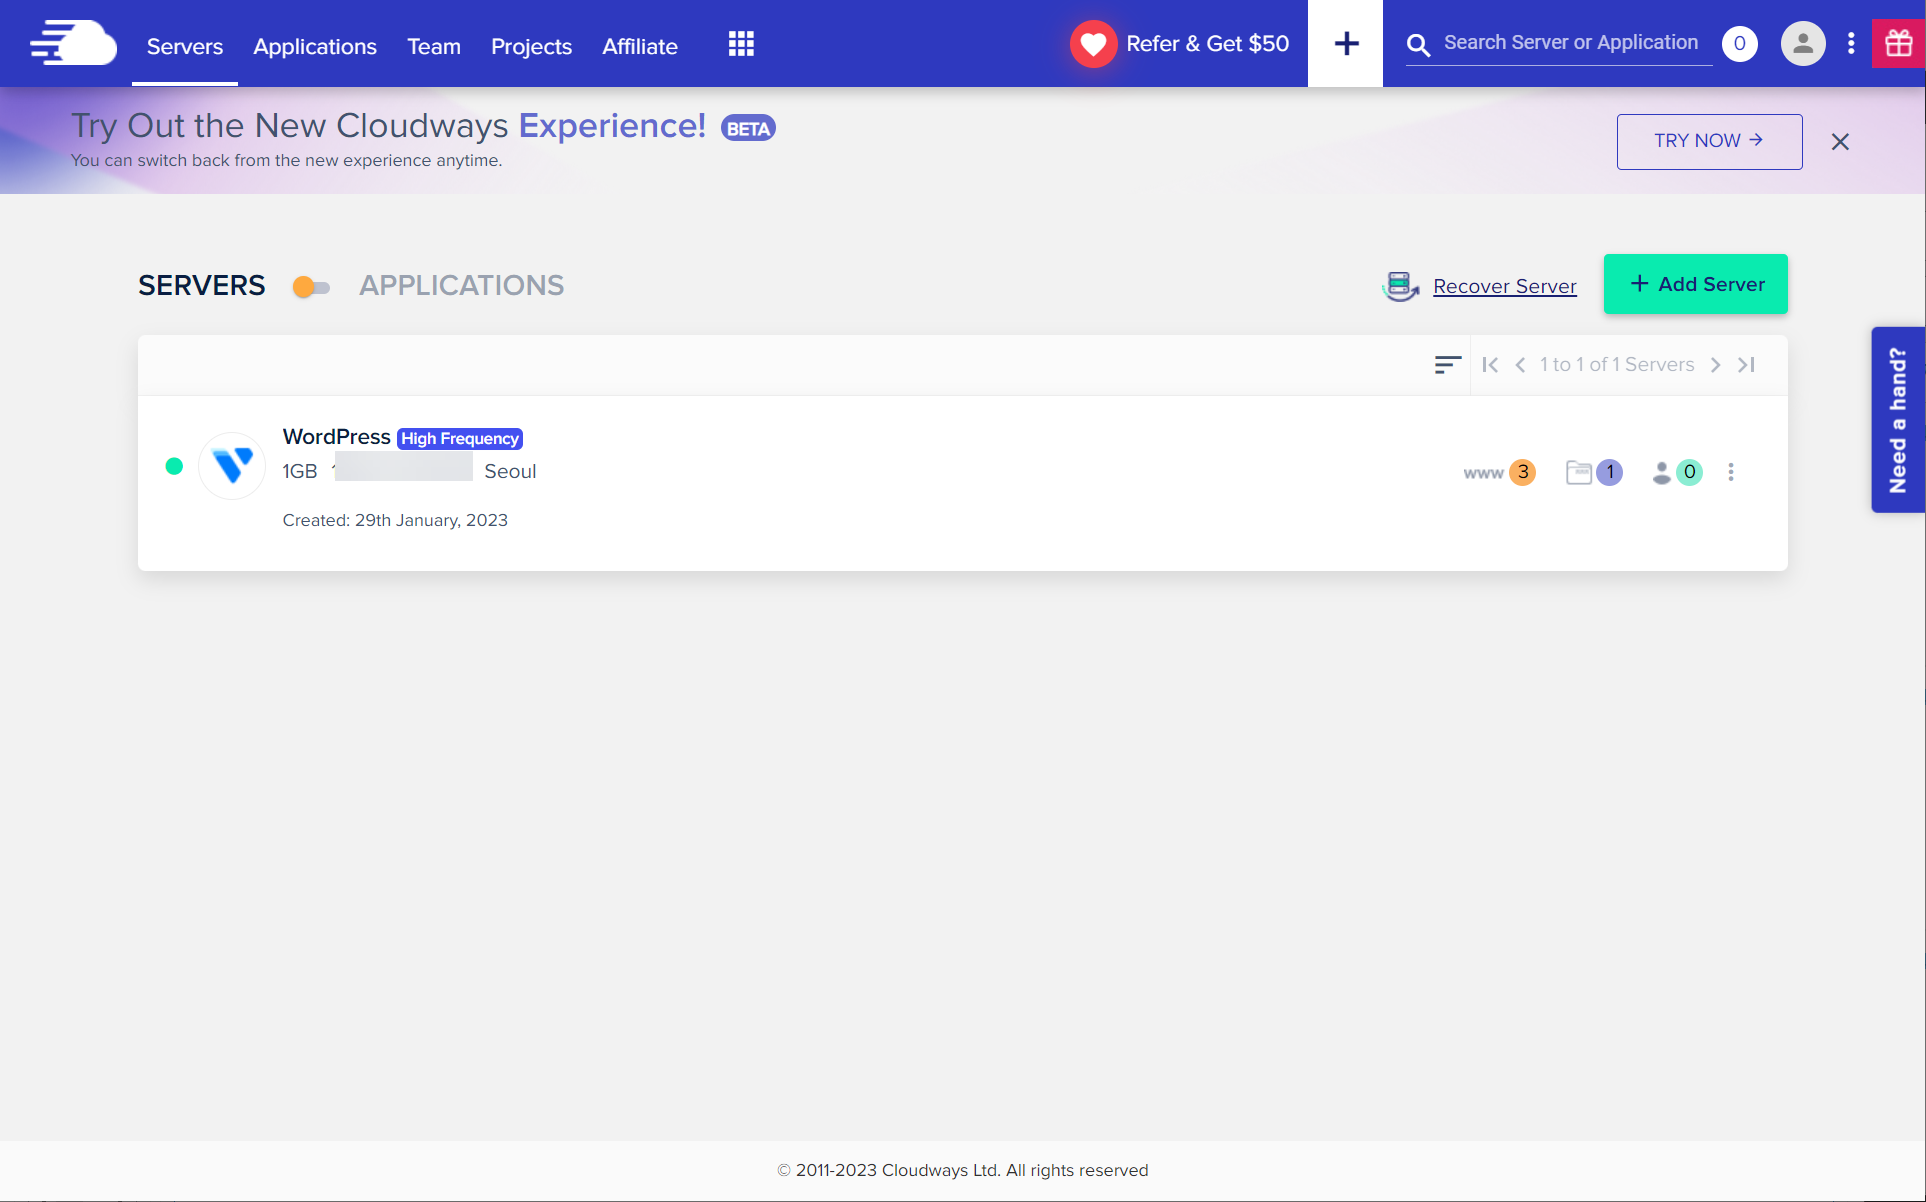Click the Cloudways cloud logo
This screenshot has height=1202, width=1926.
(73, 44)
